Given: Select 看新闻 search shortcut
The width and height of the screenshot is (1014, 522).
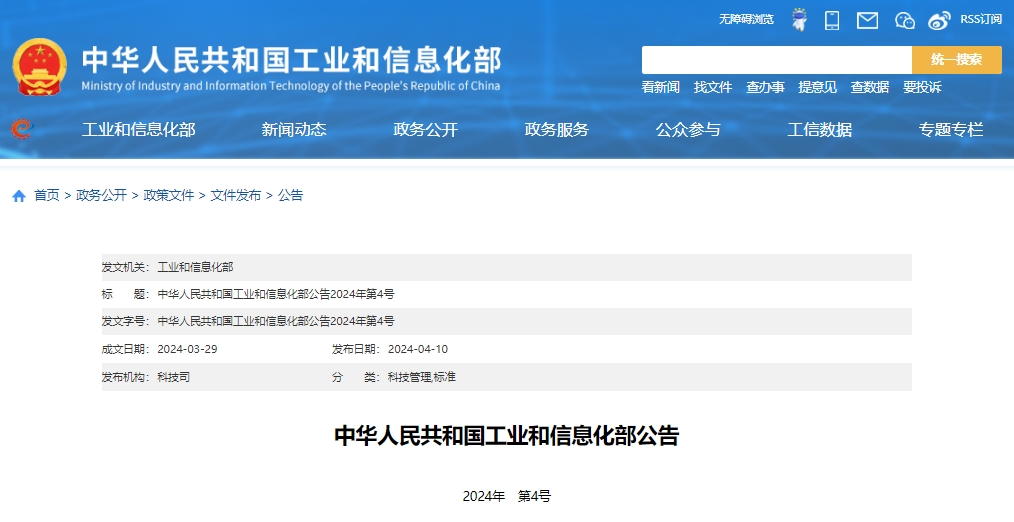Looking at the screenshot, I should point(660,87).
